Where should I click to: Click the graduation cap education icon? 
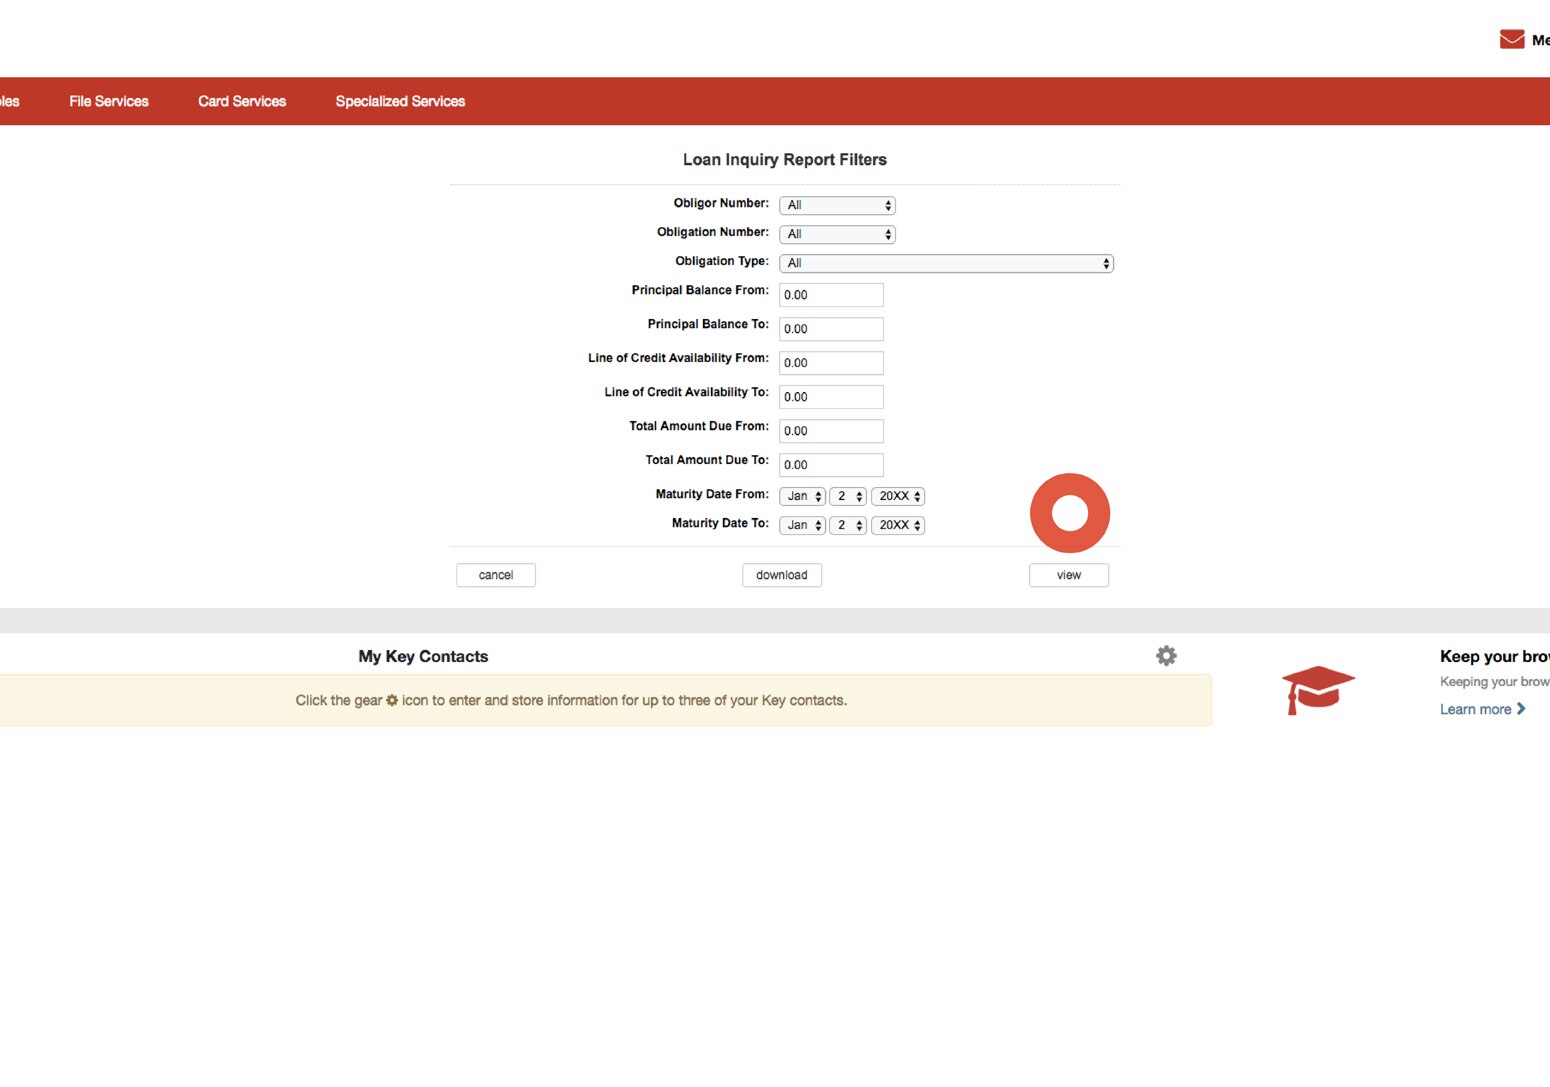tap(1317, 690)
